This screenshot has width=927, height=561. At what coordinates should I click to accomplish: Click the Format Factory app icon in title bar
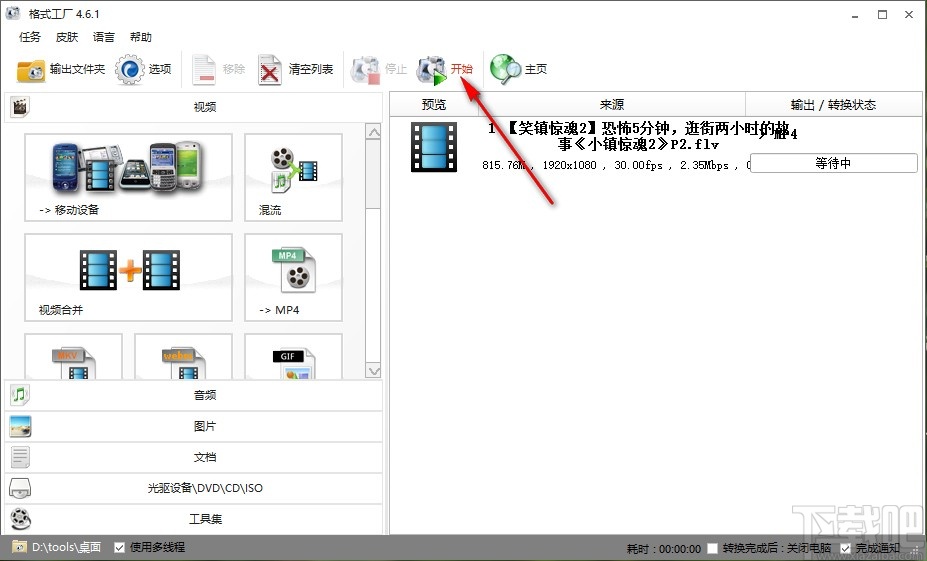point(12,13)
